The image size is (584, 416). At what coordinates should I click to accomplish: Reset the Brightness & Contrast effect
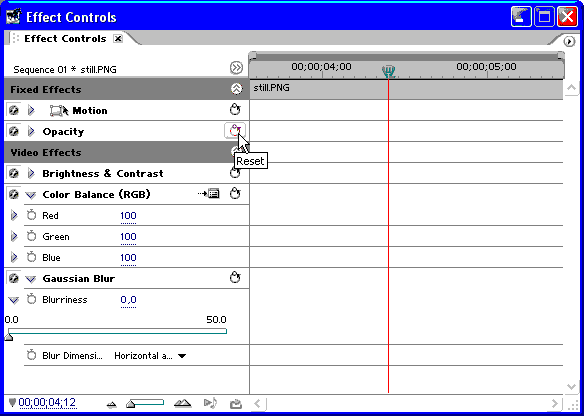[235, 173]
